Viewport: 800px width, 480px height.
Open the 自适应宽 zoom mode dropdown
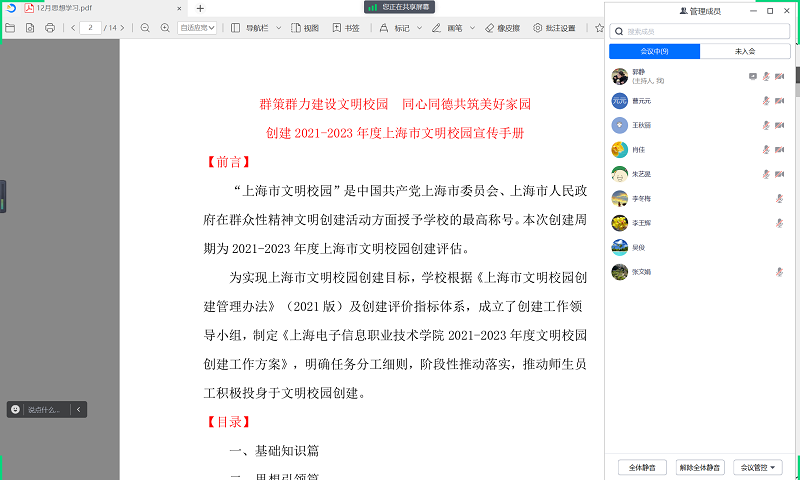click(x=197, y=28)
